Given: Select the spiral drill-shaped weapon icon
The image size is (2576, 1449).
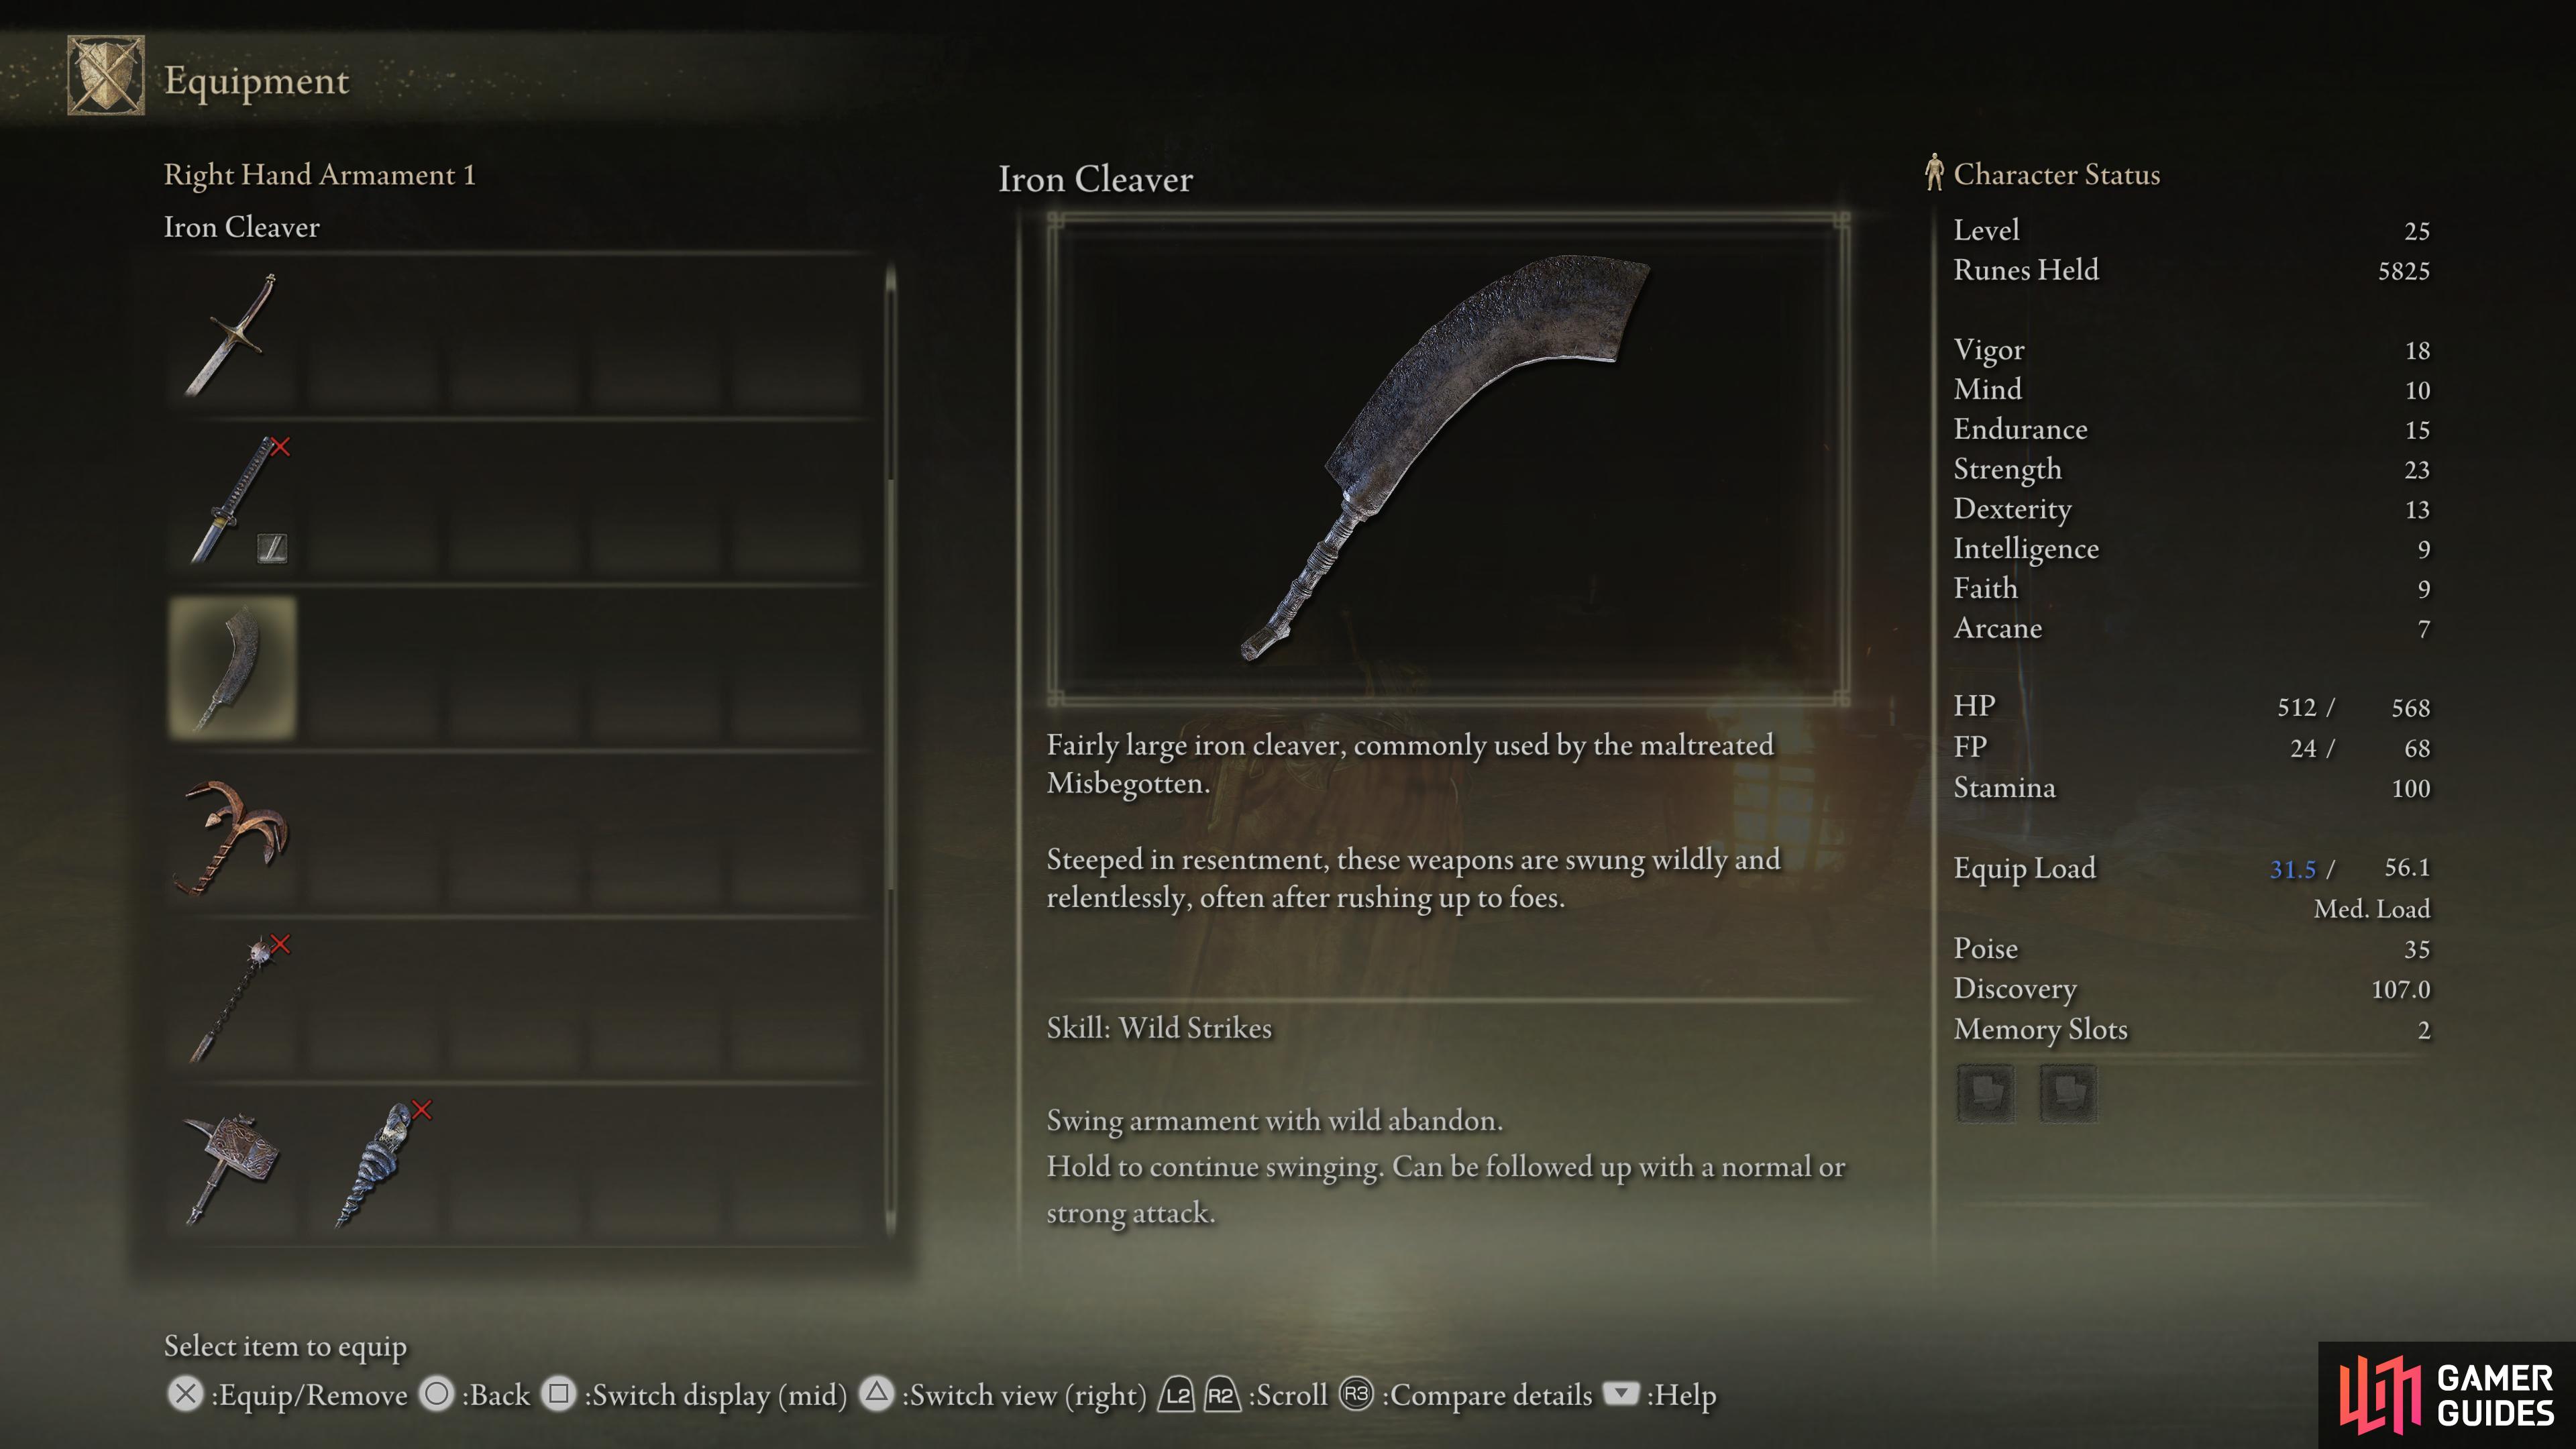Looking at the screenshot, I should 374,1166.
